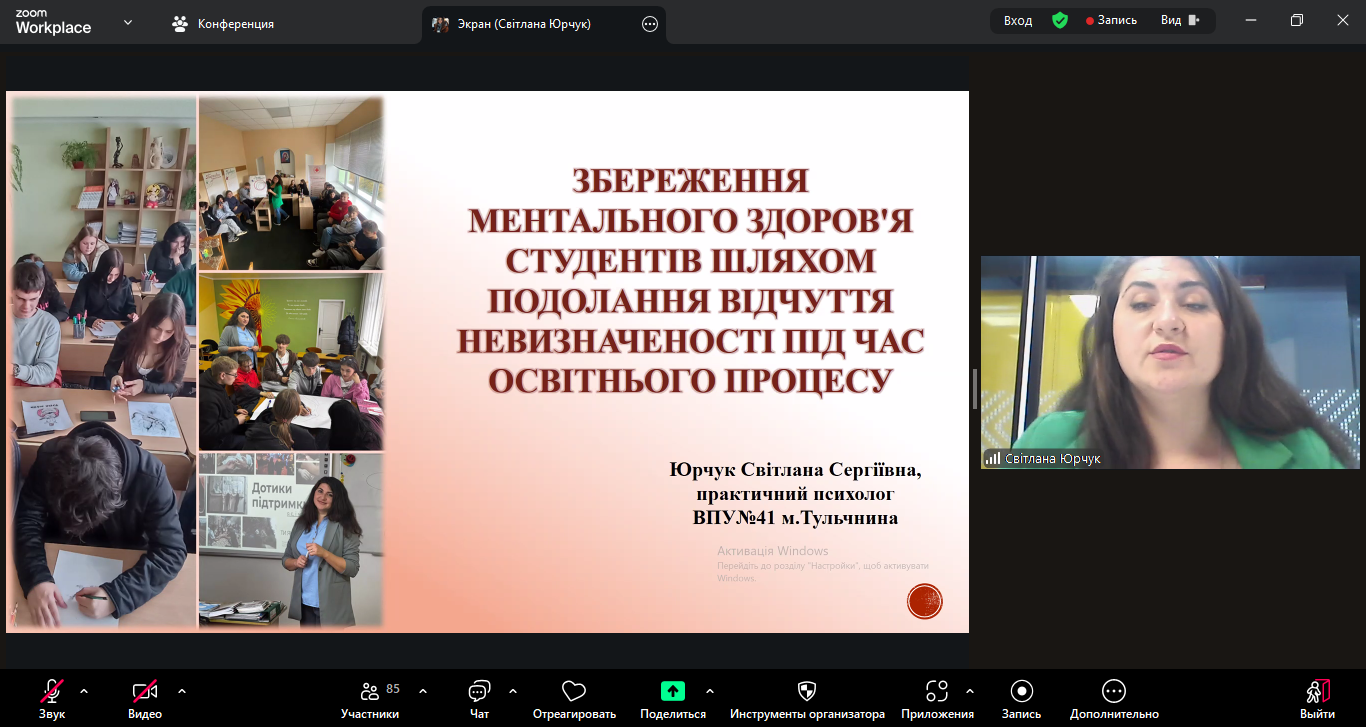Viewport: 1366px width, 728px height.
Task: Open the Чат chat panel
Action: [x=479, y=692]
